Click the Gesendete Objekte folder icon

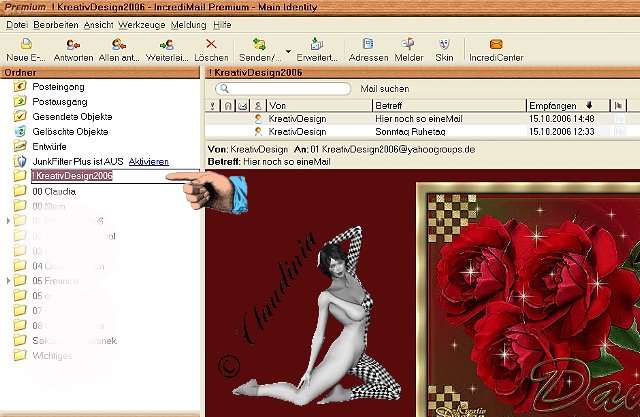[x=20, y=116]
